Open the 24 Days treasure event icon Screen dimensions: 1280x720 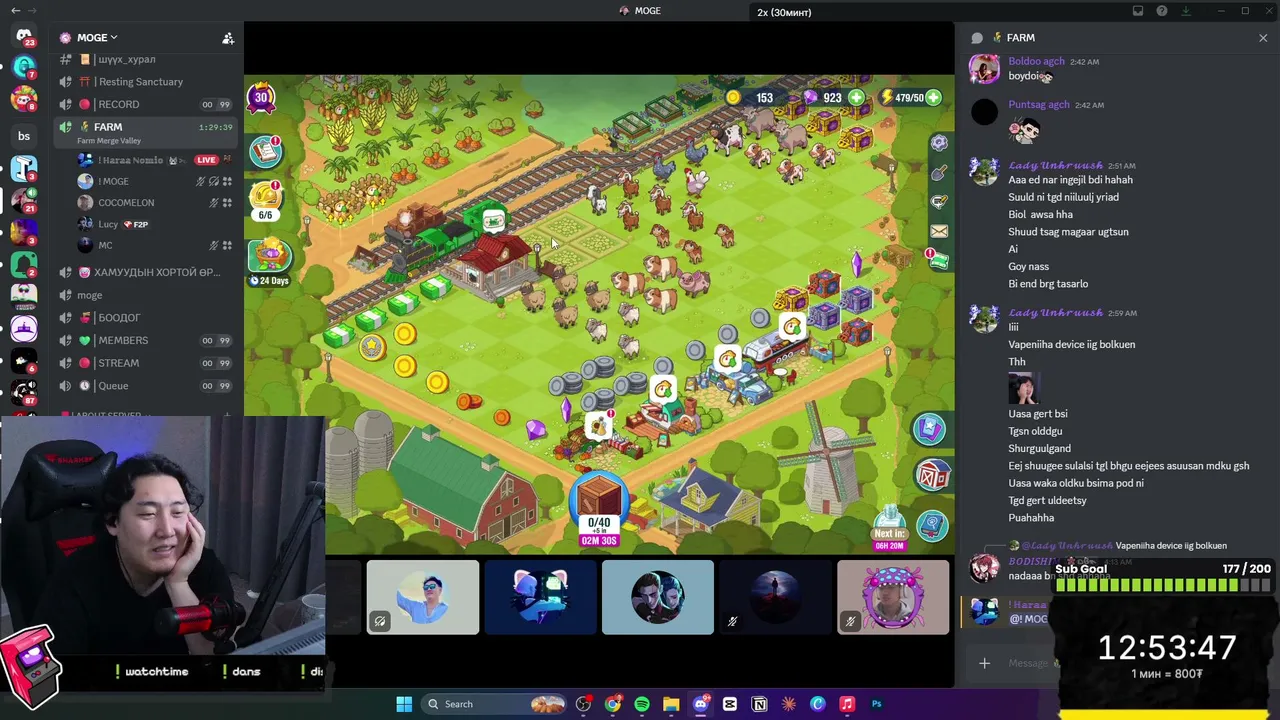click(x=269, y=262)
